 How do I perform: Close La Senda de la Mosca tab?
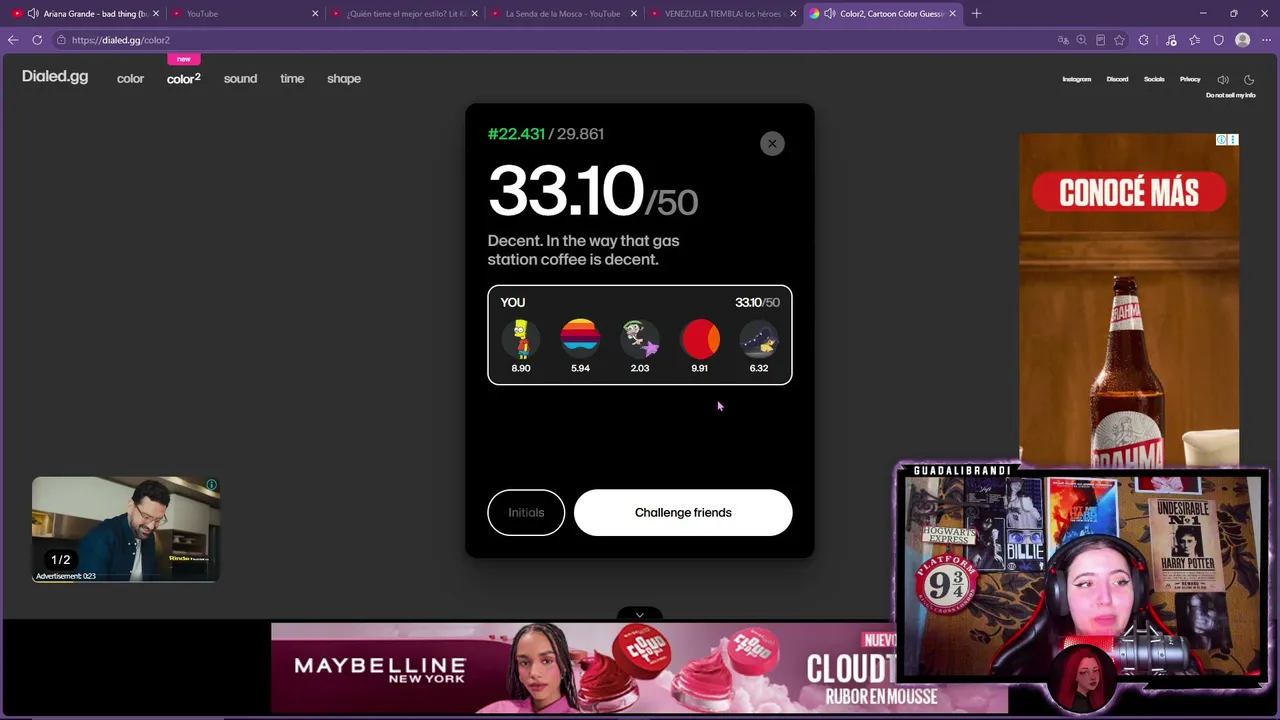tap(633, 14)
